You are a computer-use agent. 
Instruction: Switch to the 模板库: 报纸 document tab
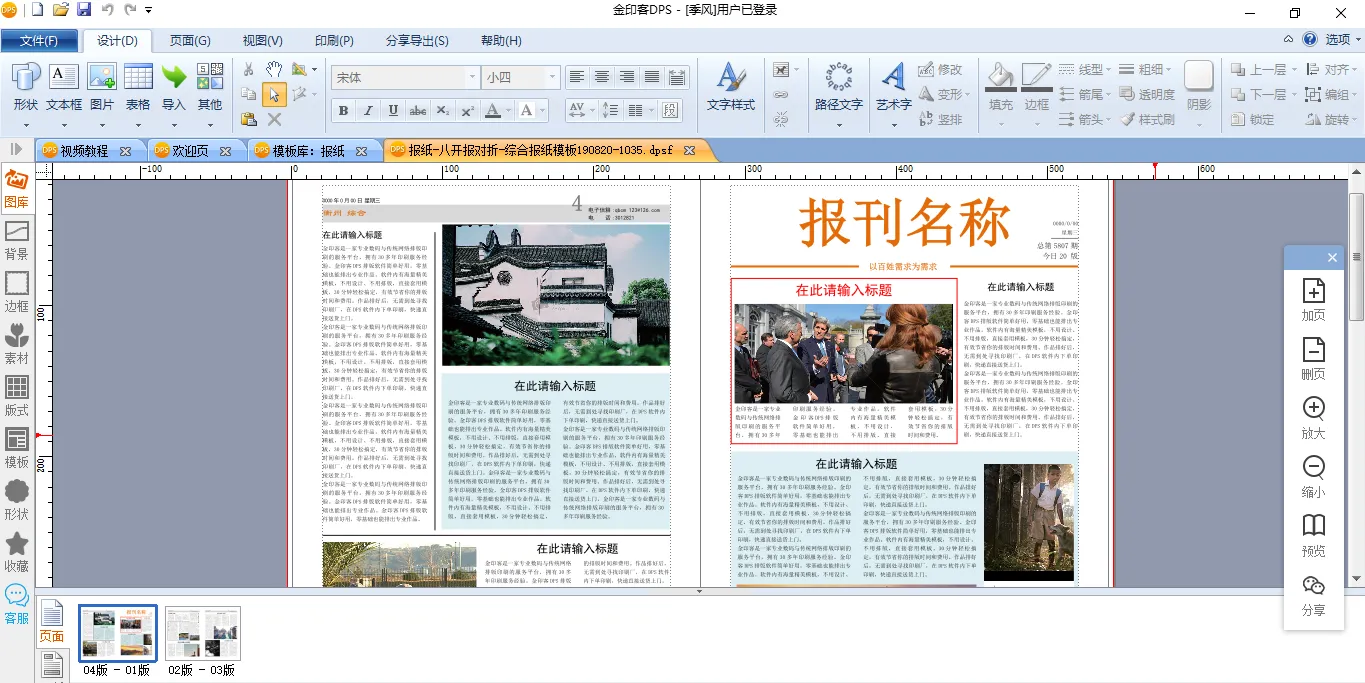coord(310,151)
